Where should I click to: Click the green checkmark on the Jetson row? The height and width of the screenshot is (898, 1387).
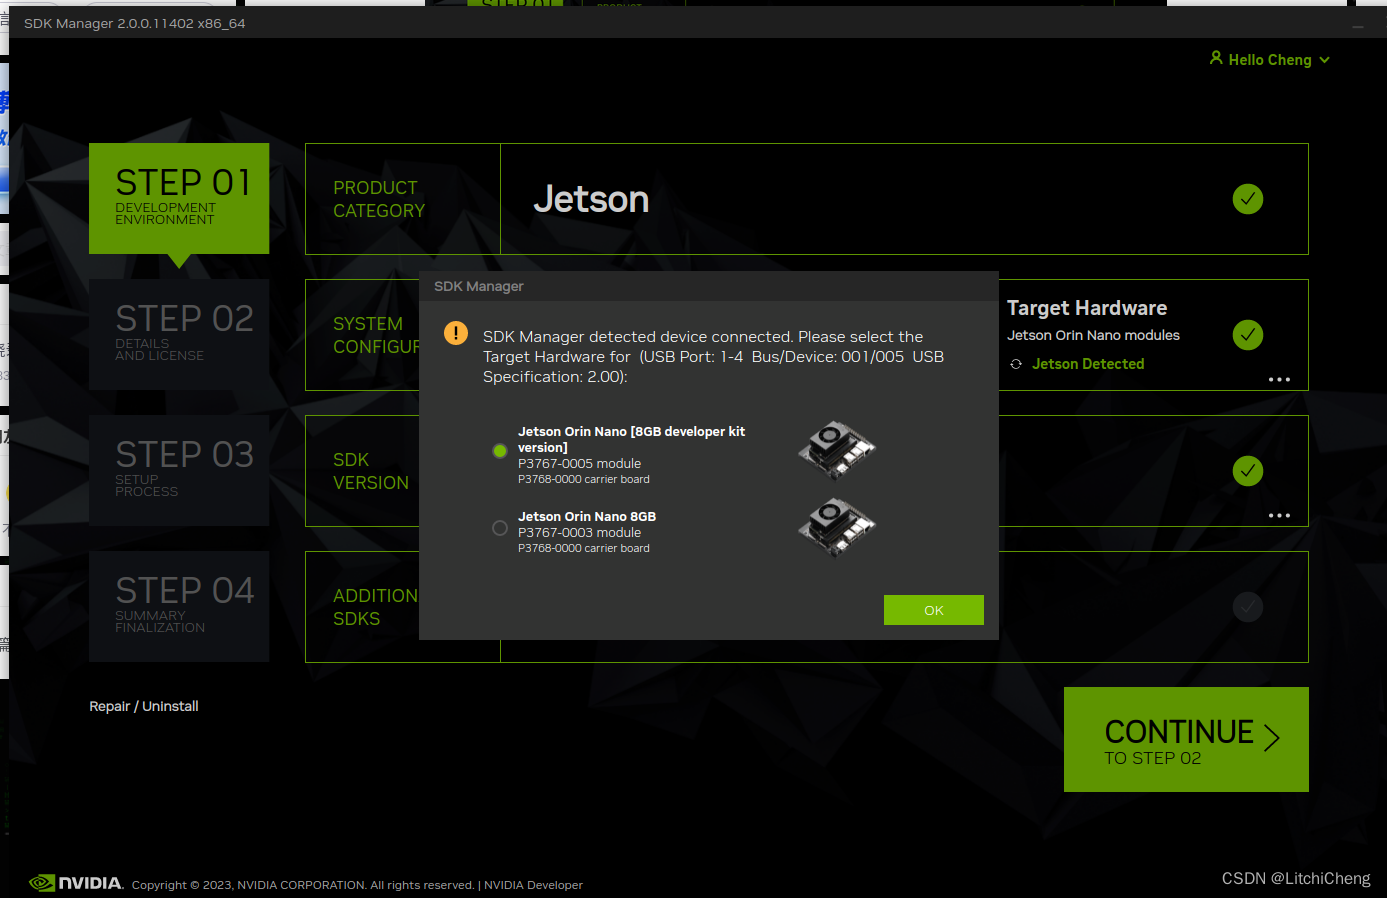[x=1247, y=199]
